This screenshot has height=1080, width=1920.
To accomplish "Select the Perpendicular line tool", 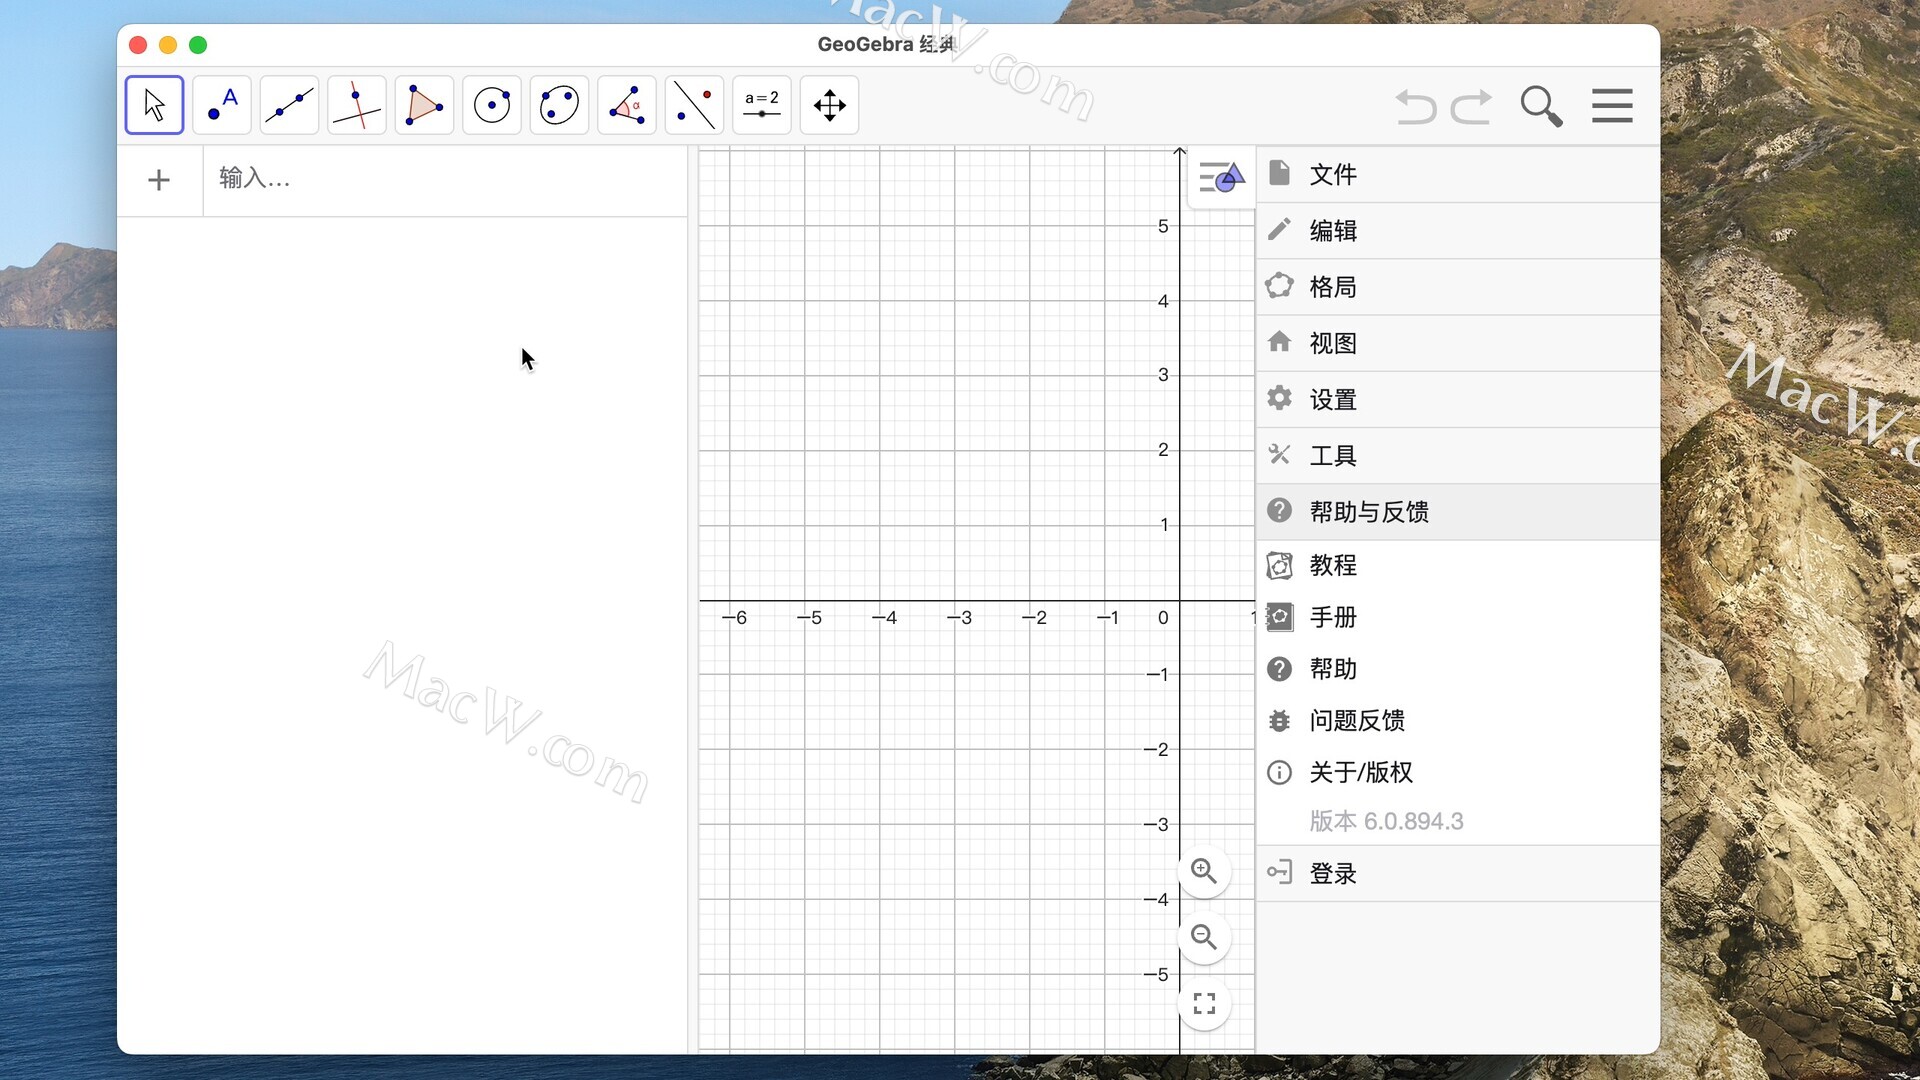I will tap(357, 105).
